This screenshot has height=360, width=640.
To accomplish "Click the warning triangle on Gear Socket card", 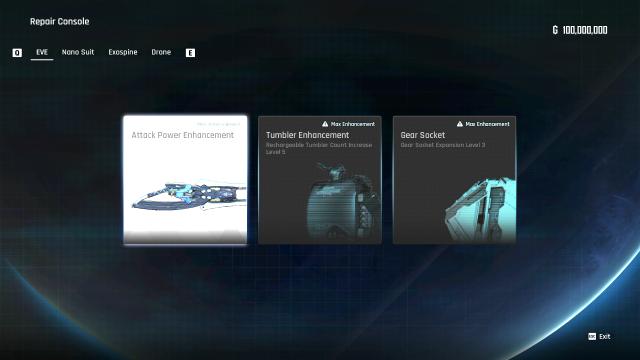I will [x=460, y=124].
